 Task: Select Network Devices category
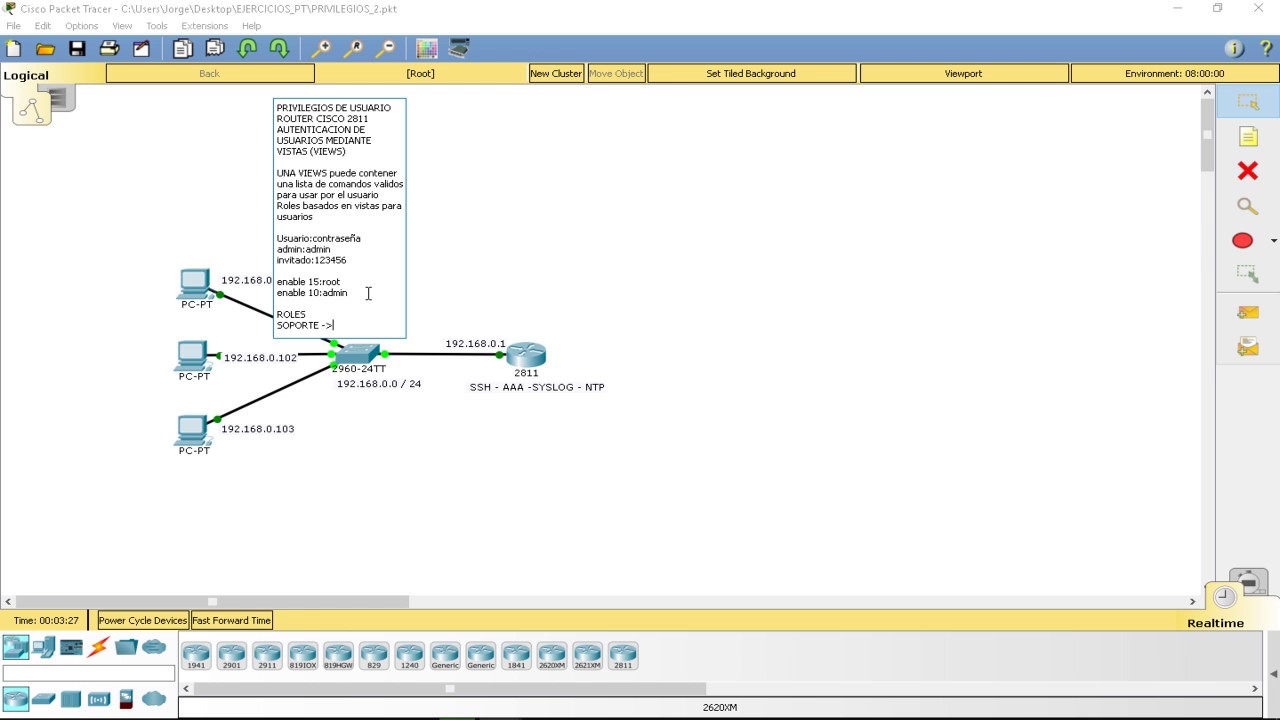pos(15,647)
